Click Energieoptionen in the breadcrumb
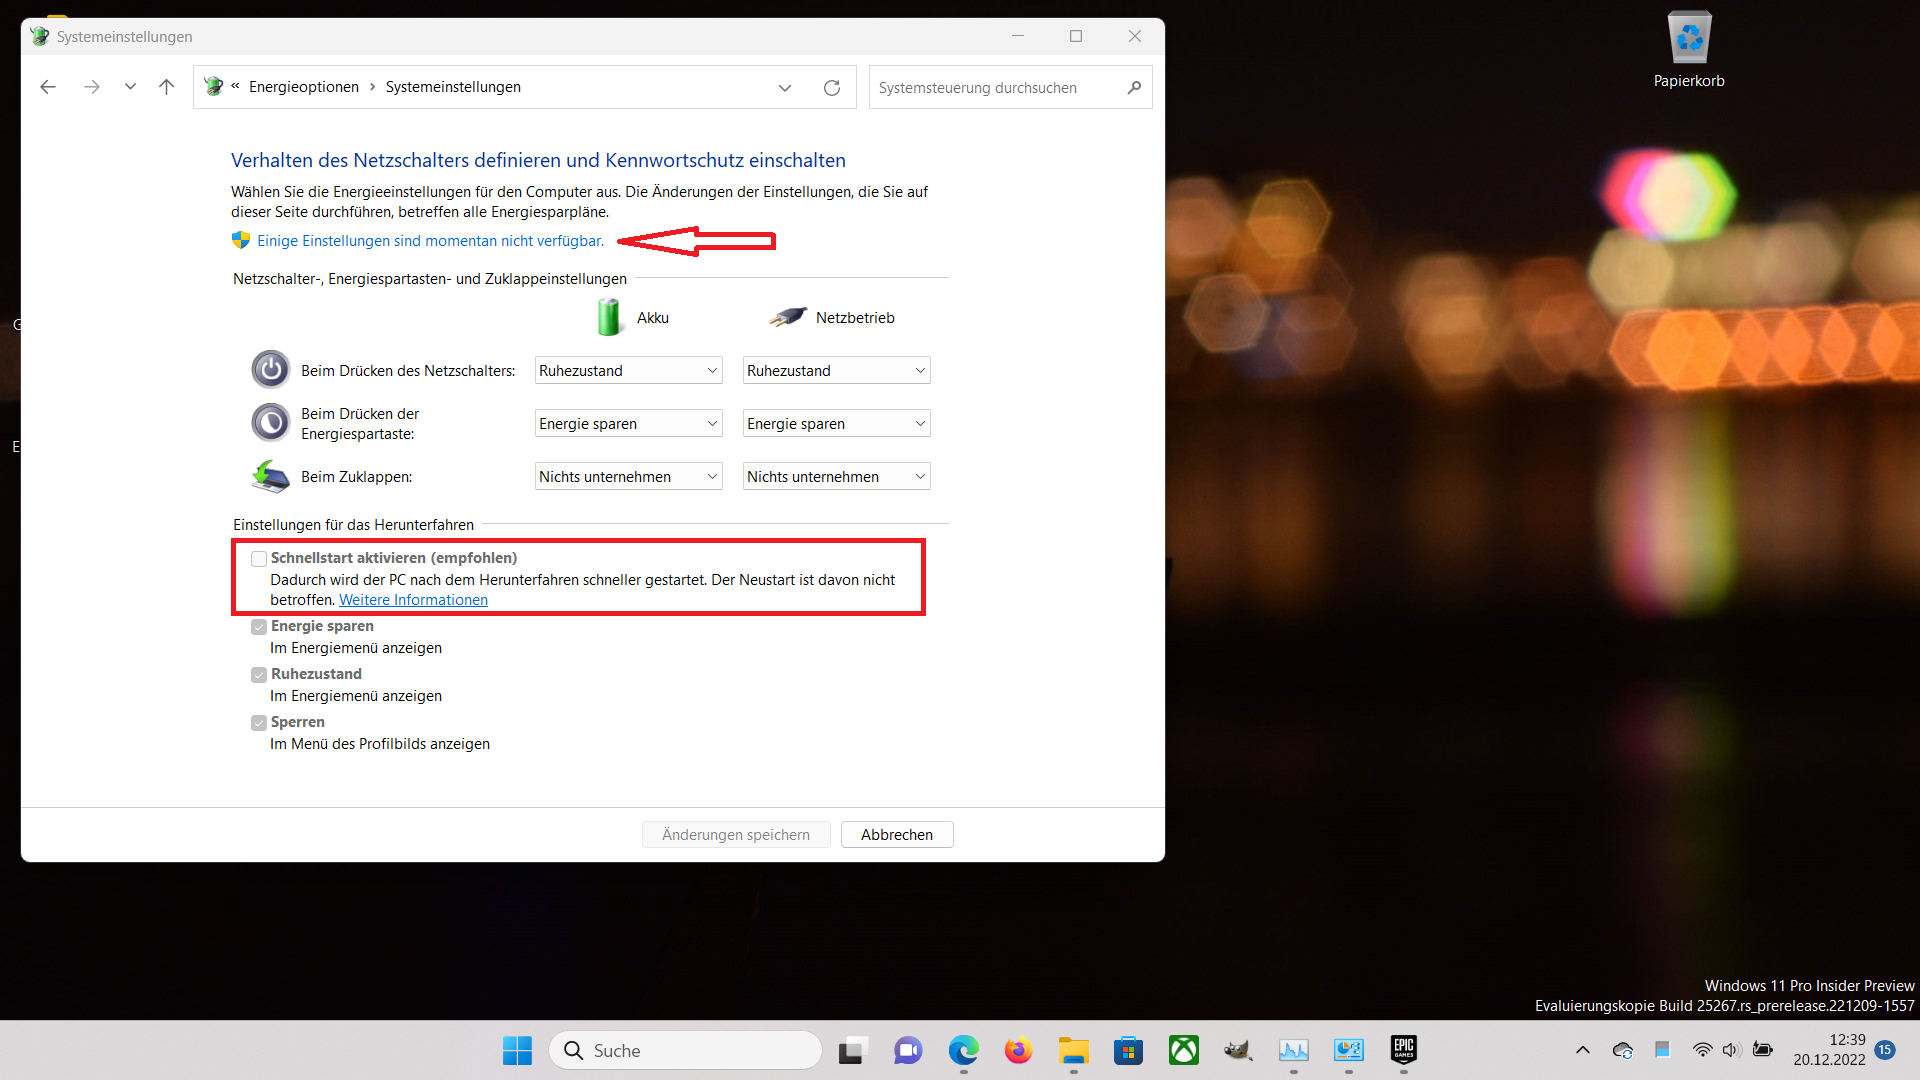Screen dimensions: 1920x1080 tap(303, 87)
